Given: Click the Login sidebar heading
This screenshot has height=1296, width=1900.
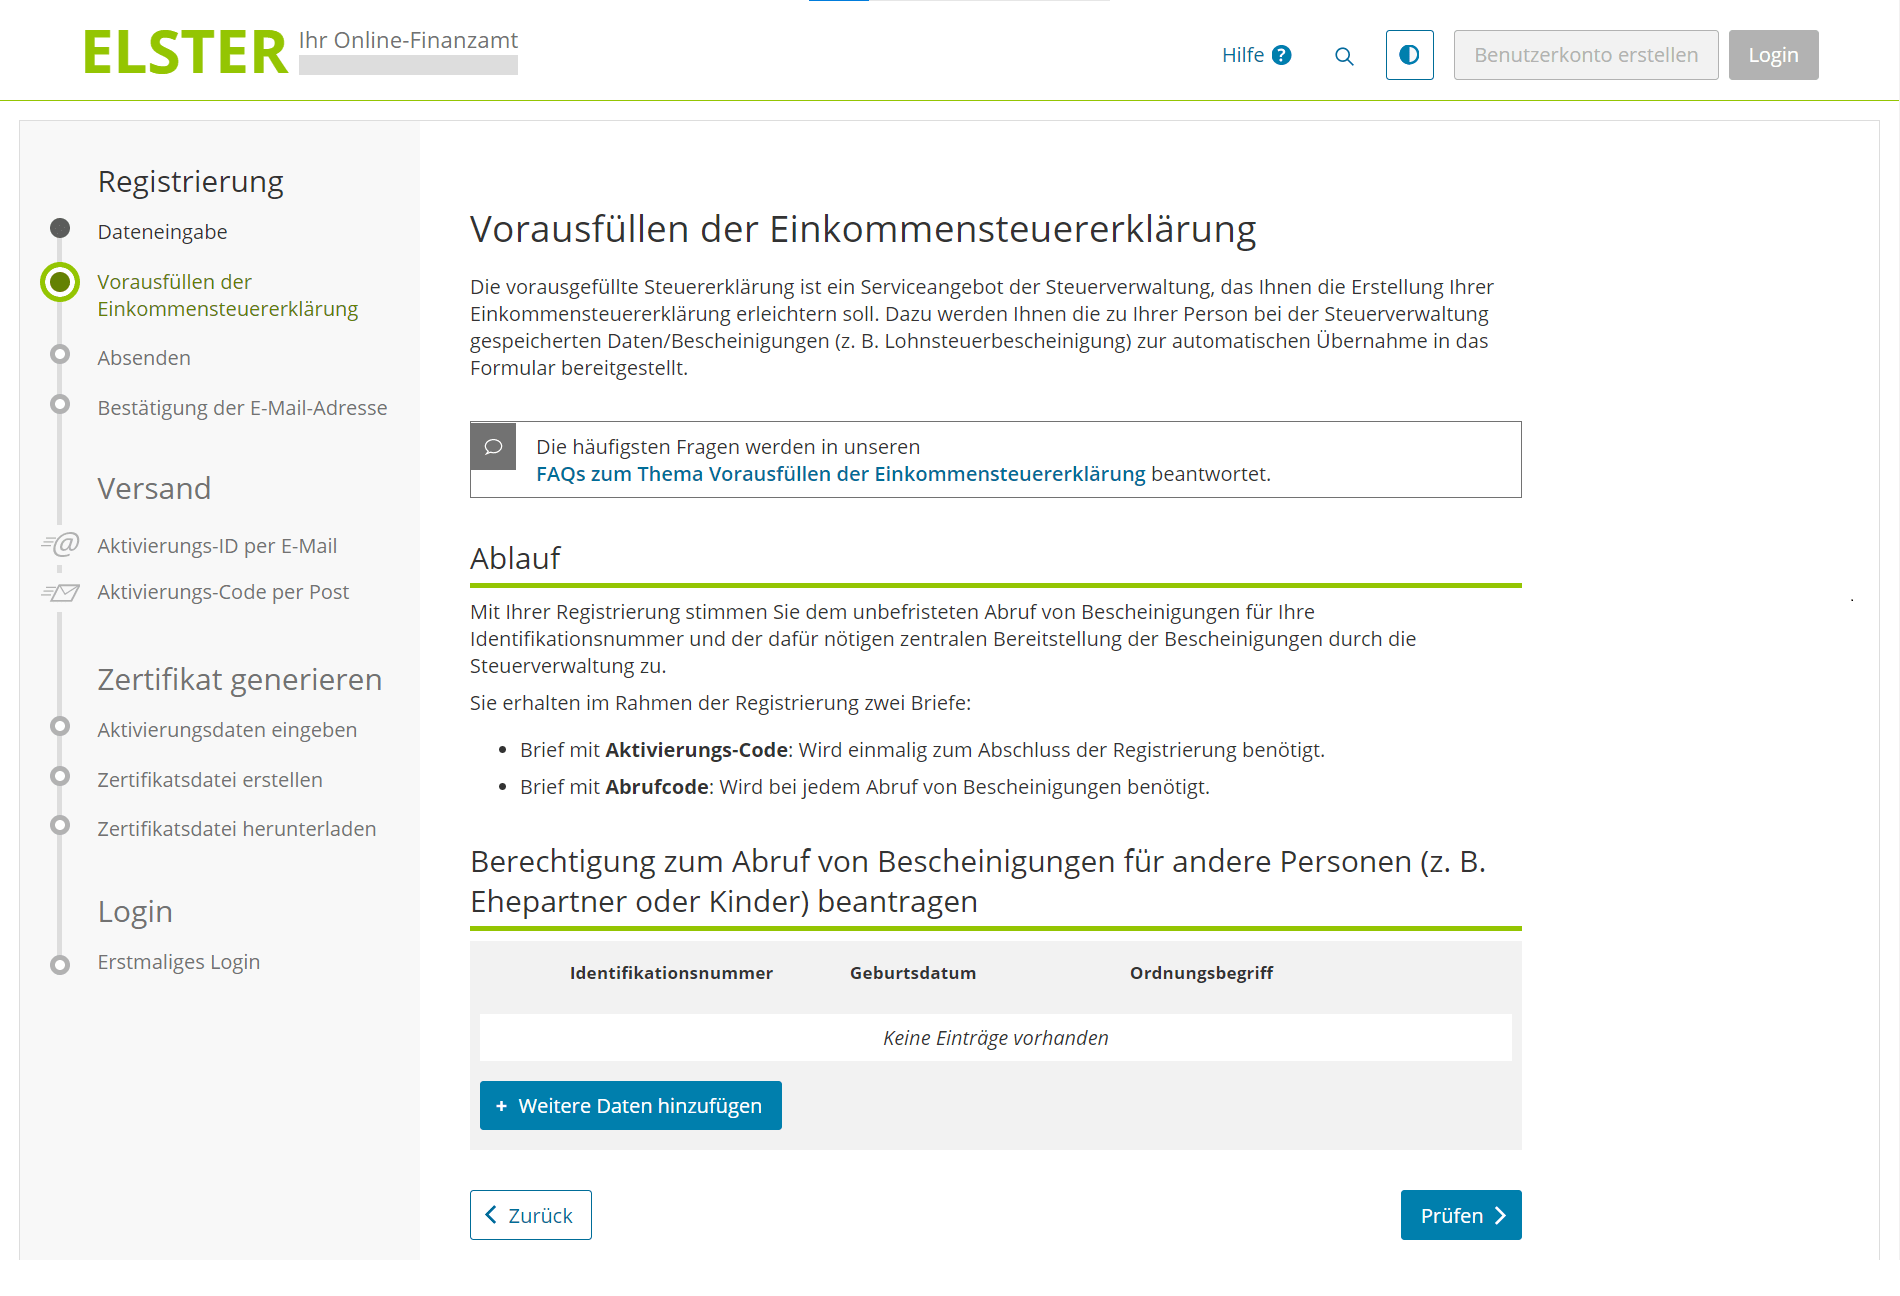Looking at the screenshot, I should [x=135, y=912].
